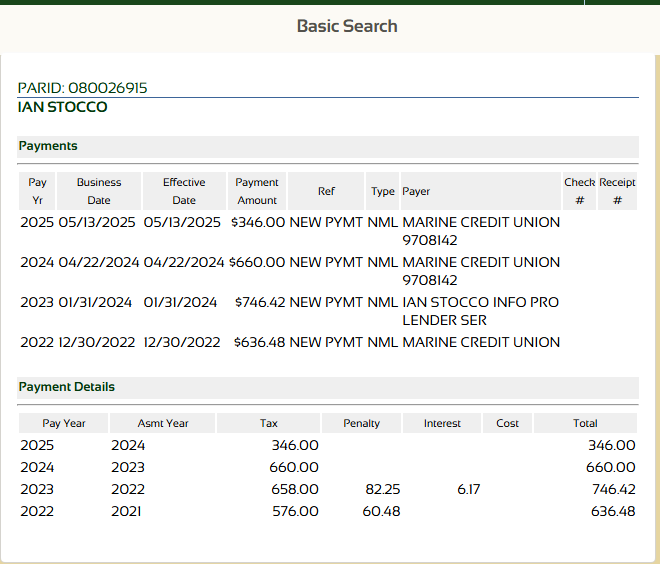Click the Asmt Year column header
The height and width of the screenshot is (564, 660).
(163, 423)
